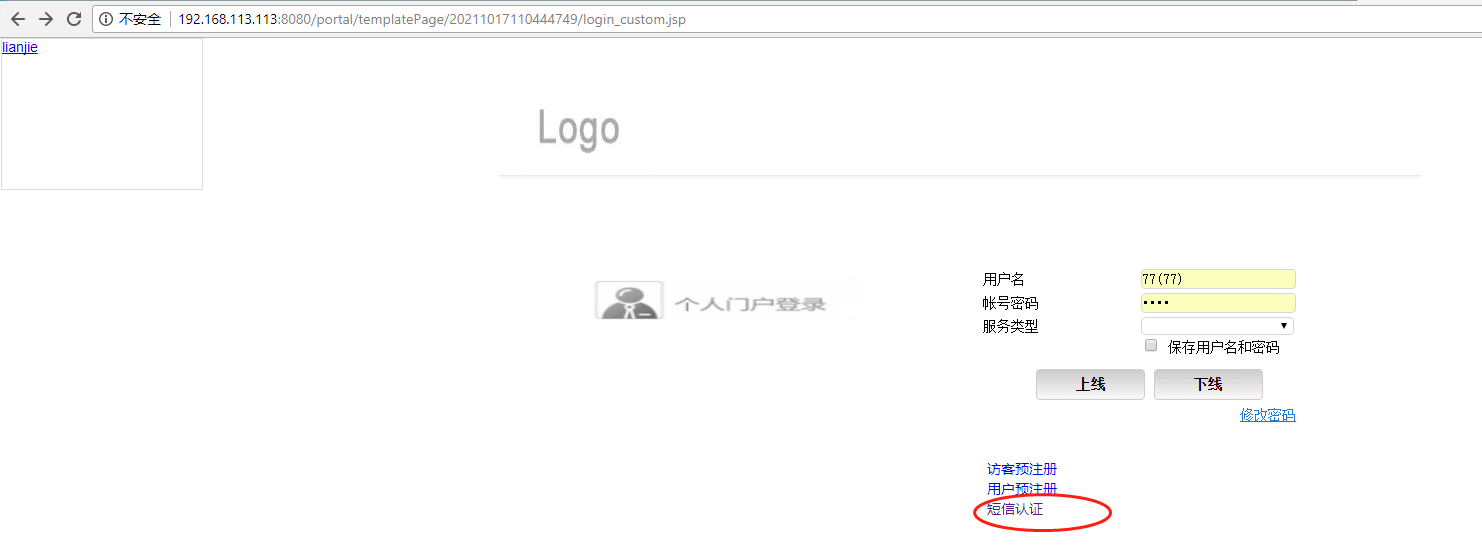Open the 用户预注册 link
Screen dimensions: 1482x552
pyautogui.click(x=1021, y=489)
